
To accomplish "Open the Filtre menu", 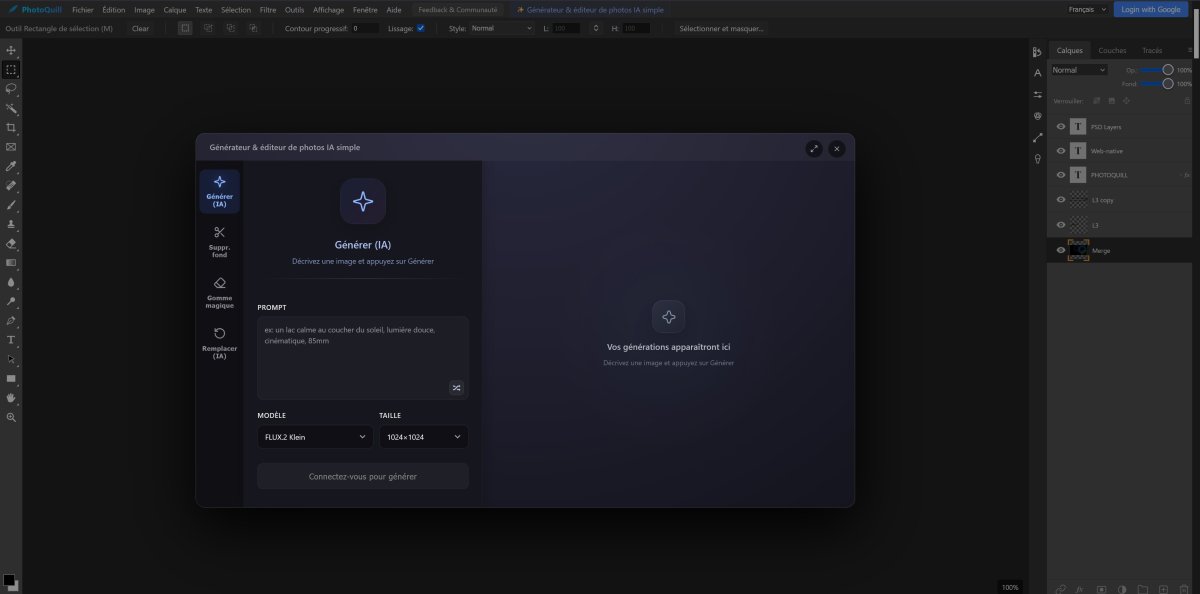I will pos(267,9).
